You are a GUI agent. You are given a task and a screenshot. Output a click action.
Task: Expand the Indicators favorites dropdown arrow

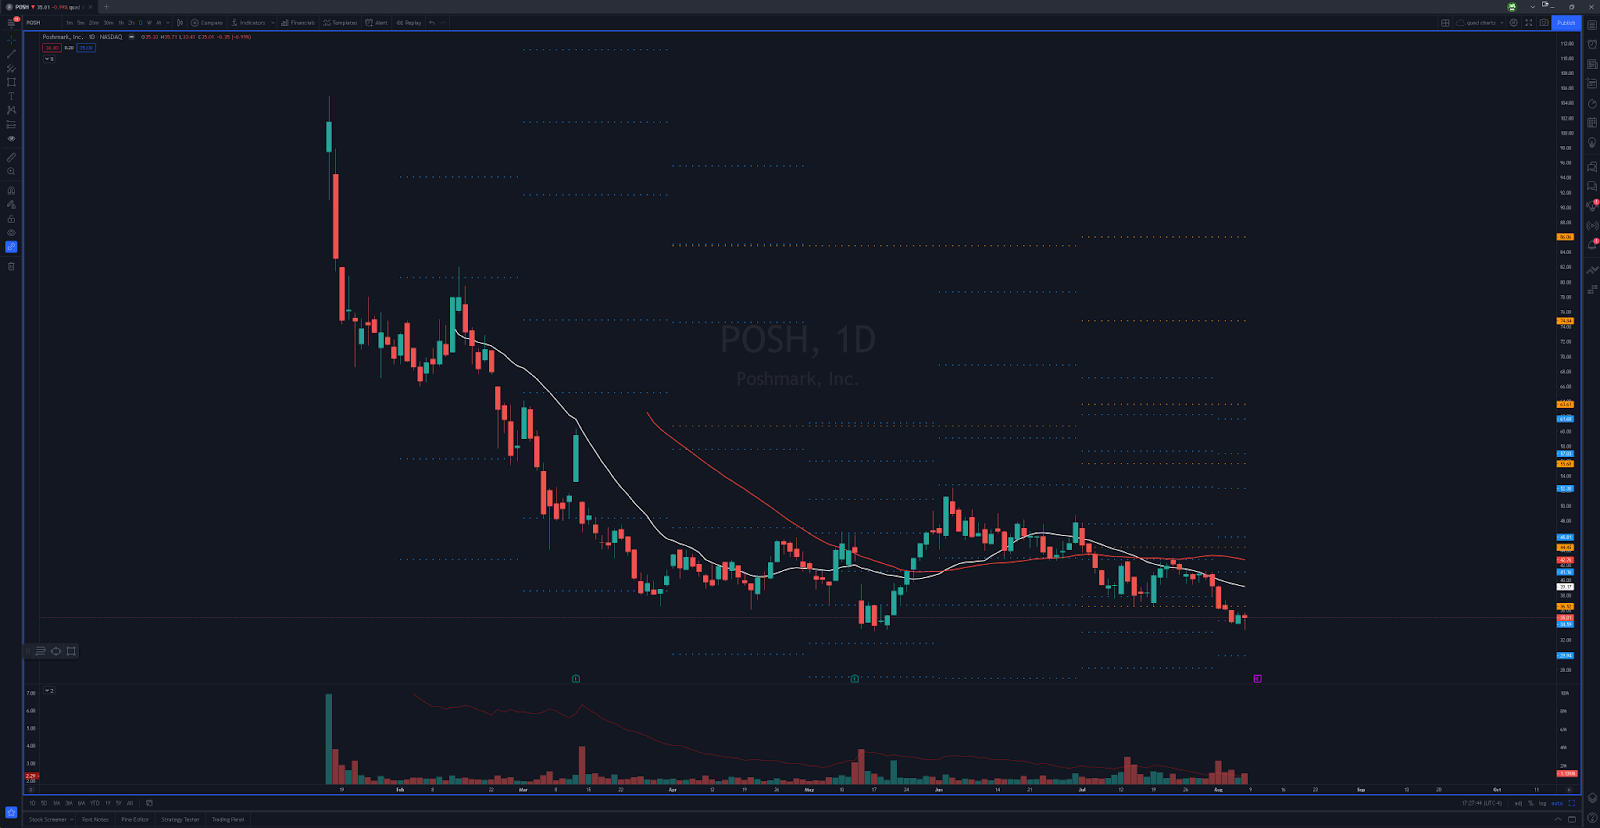coord(272,22)
